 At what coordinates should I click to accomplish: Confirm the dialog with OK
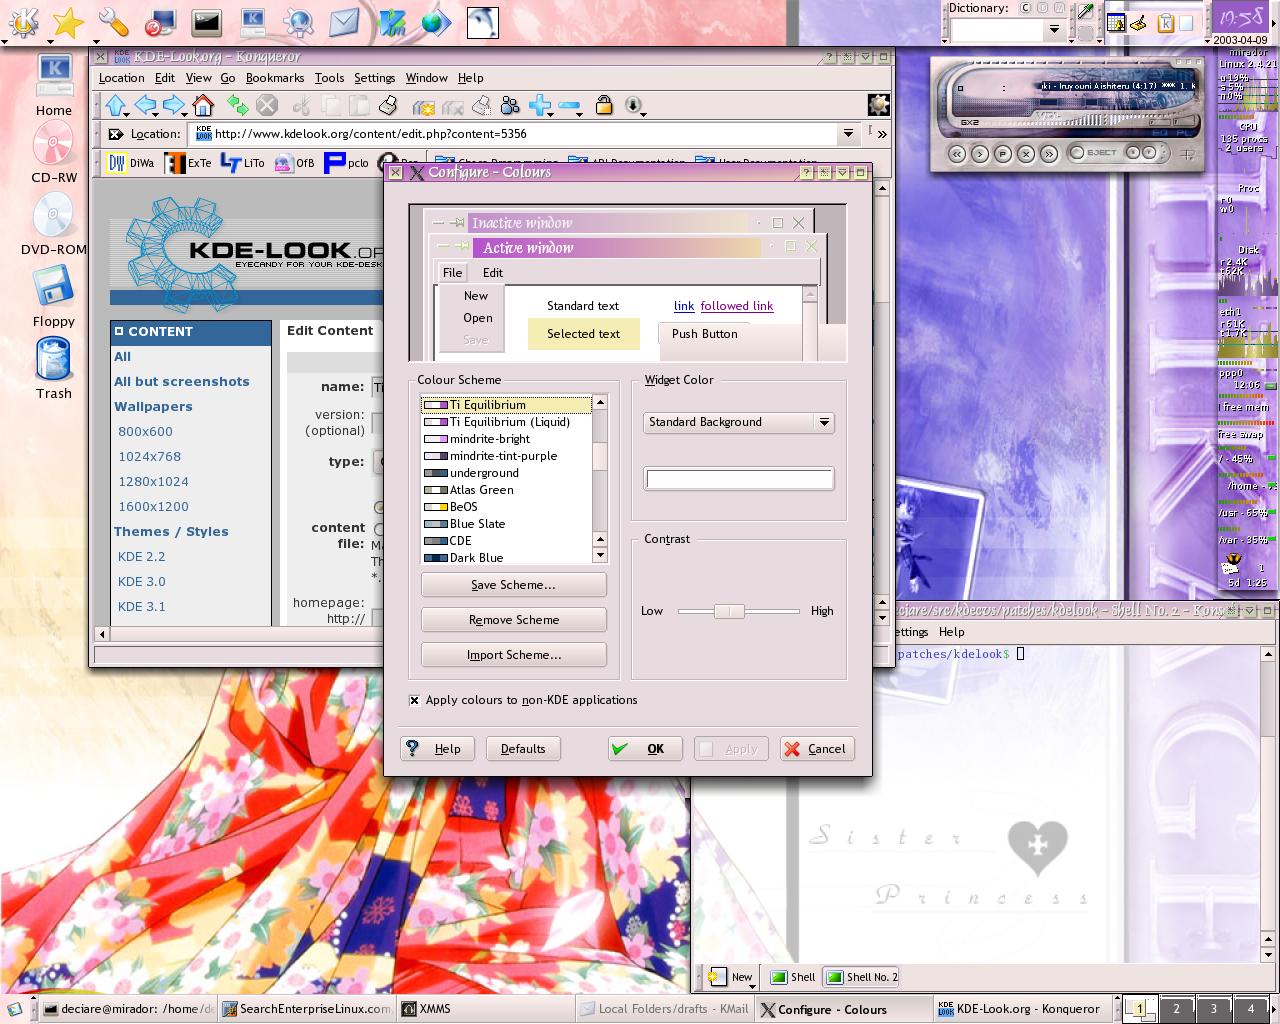[645, 749]
